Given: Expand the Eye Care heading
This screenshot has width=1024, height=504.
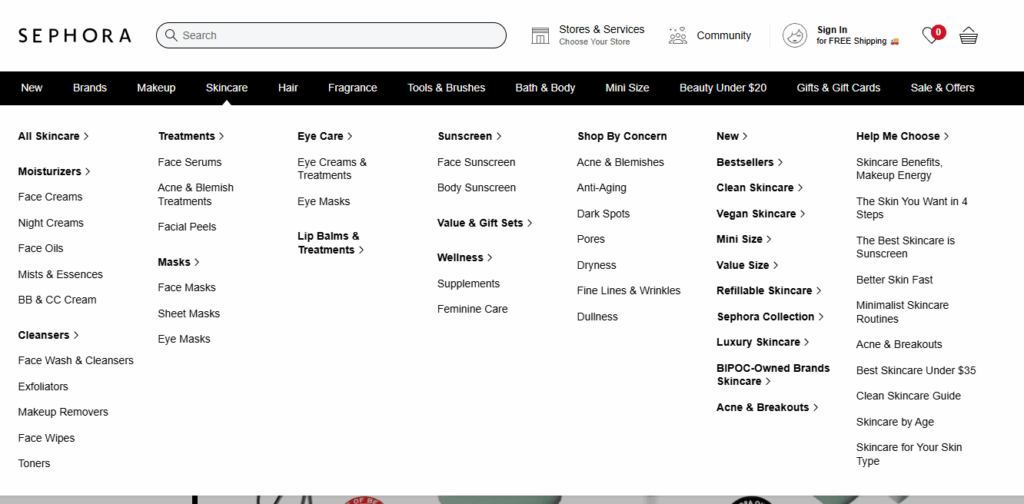Looking at the screenshot, I should (325, 136).
